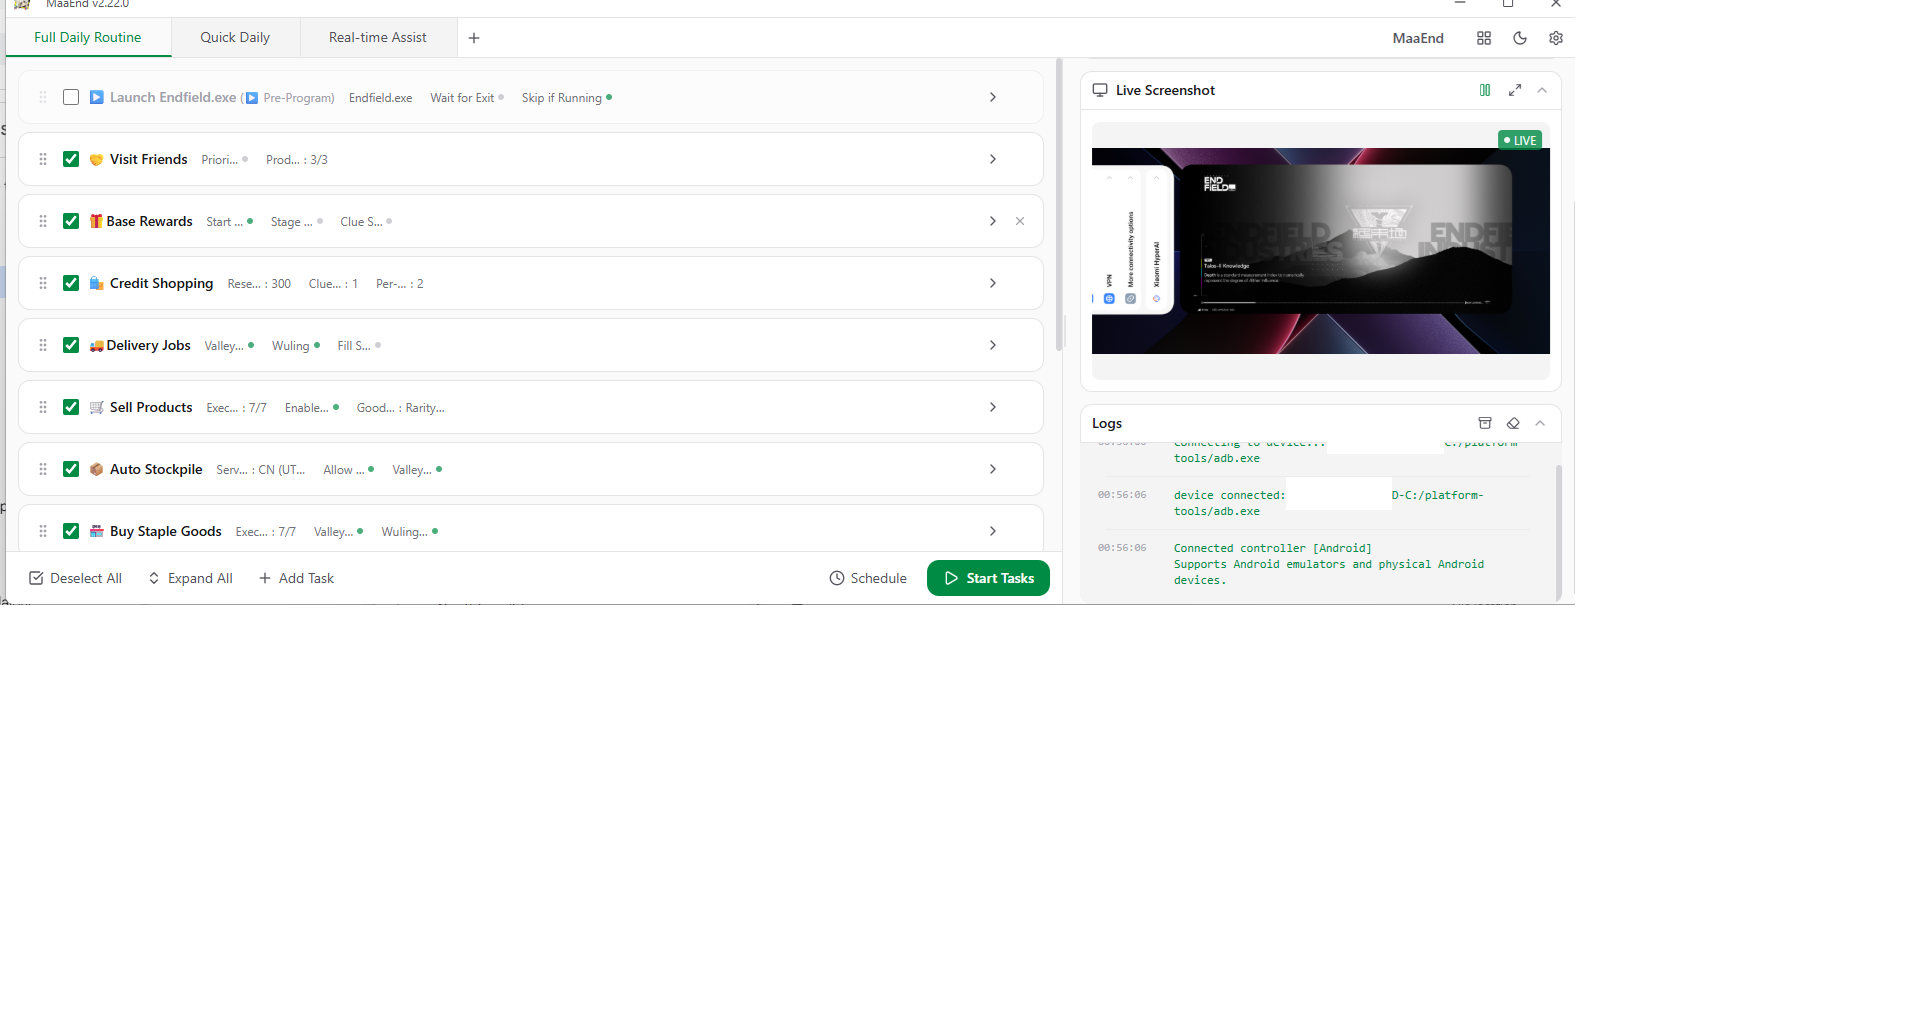The height and width of the screenshot is (1029, 1920).
Task: Click the Expand All button
Action: click(191, 578)
